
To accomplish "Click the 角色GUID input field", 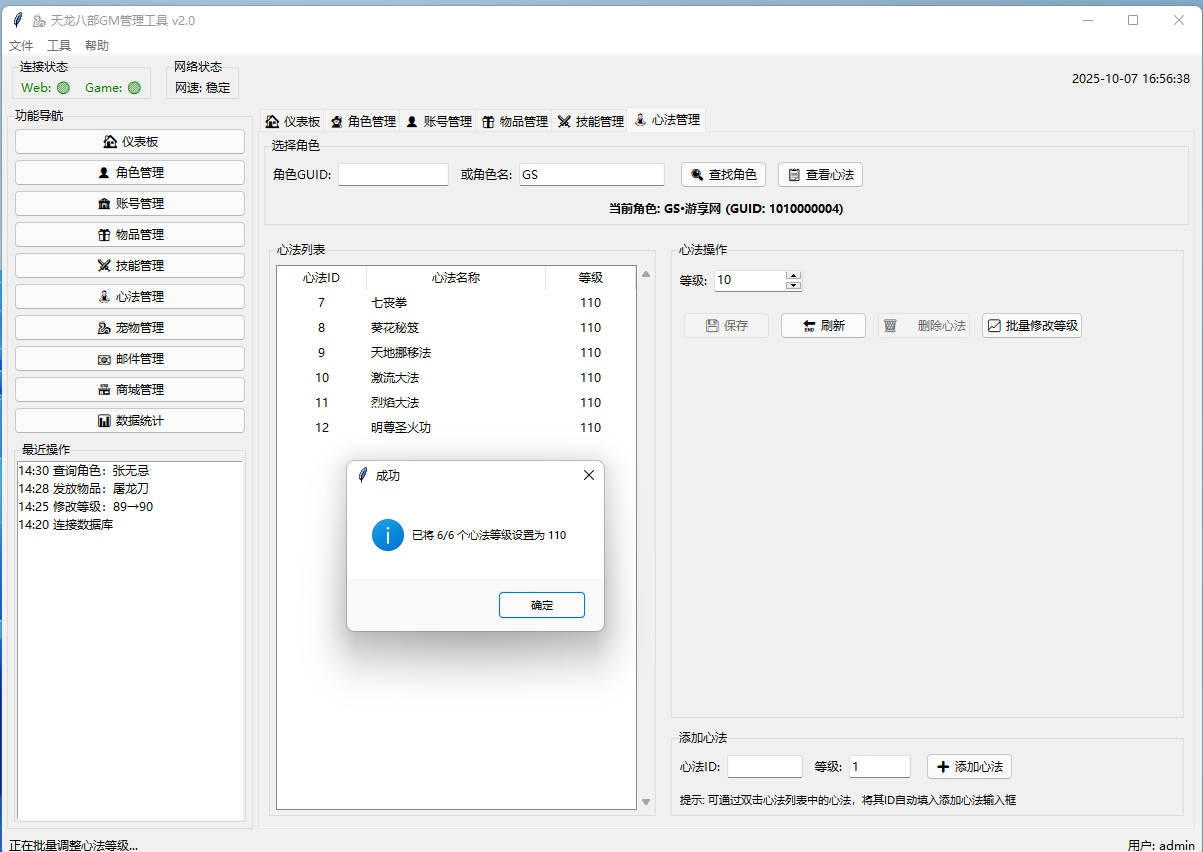I will (393, 175).
